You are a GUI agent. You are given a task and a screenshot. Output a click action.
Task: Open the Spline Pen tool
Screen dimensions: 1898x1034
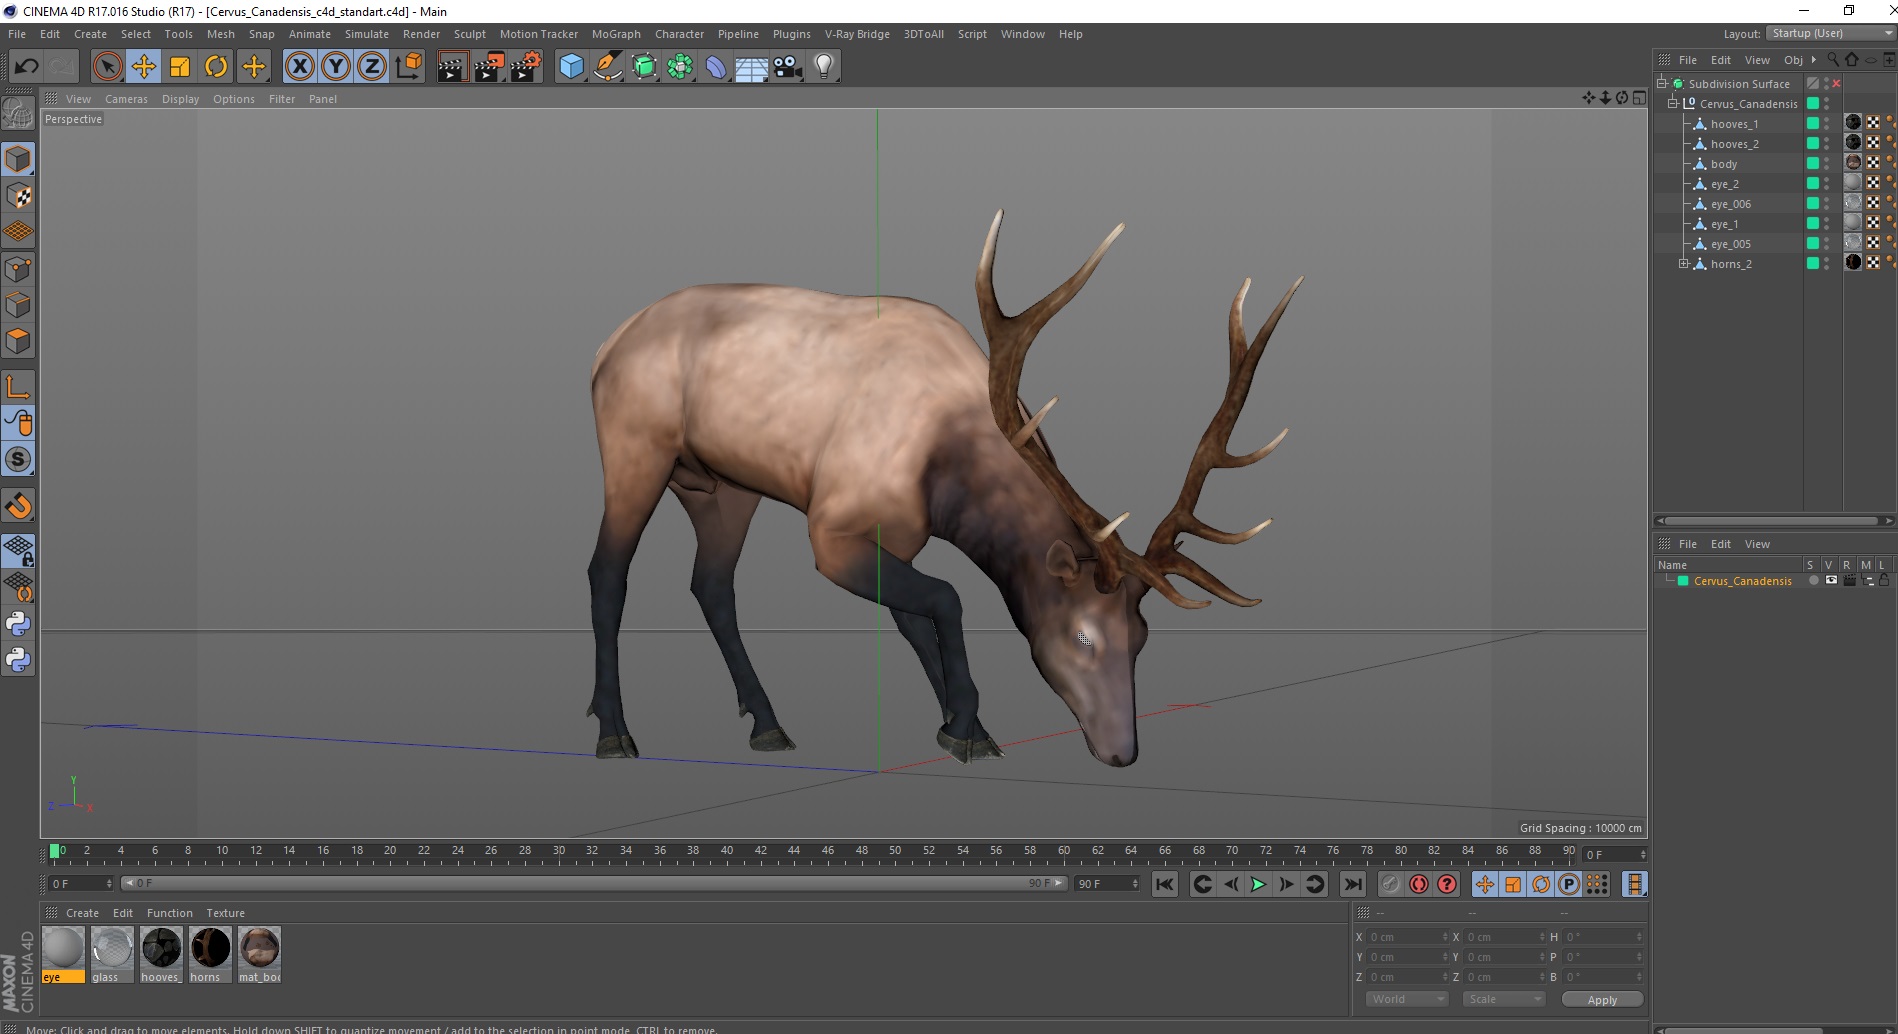(x=608, y=67)
